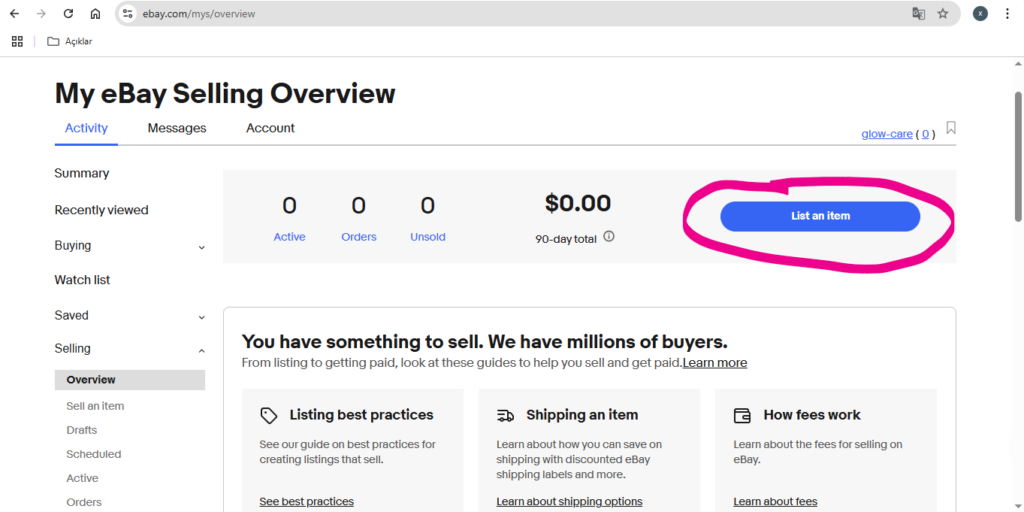The image size is (1024, 512).
Task: Open Drafts under Selling
Action: point(82,430)
